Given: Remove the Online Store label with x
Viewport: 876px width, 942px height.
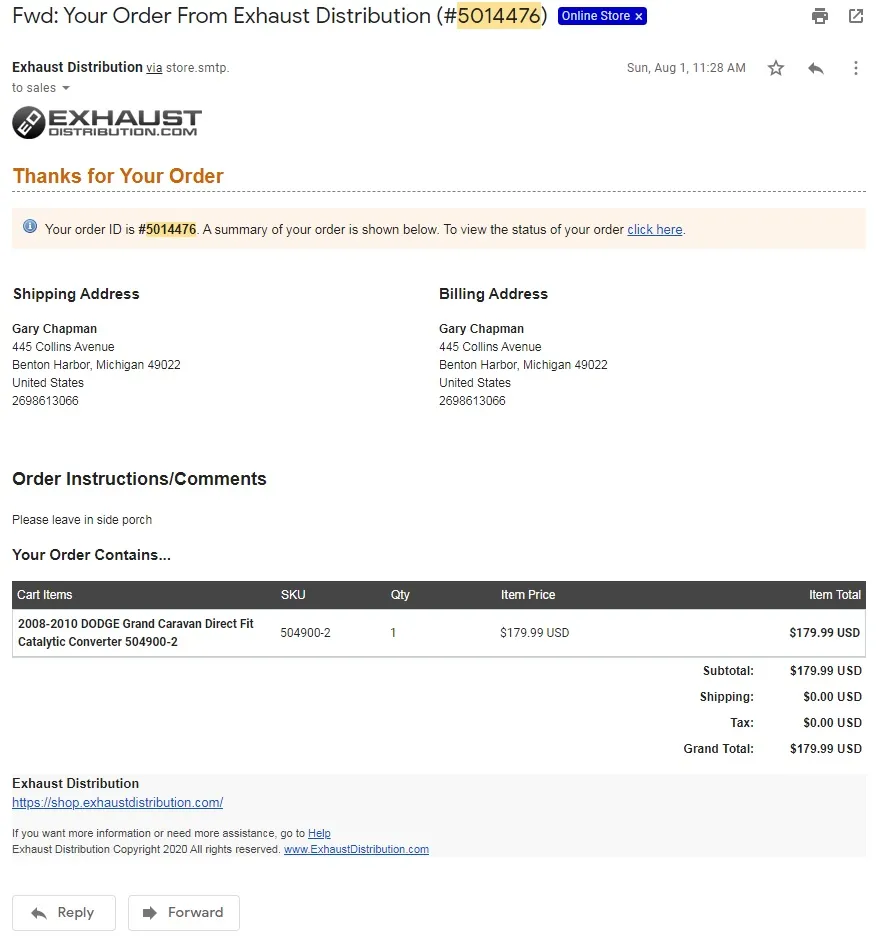Looking at the screenshot, I should point(639,16).
